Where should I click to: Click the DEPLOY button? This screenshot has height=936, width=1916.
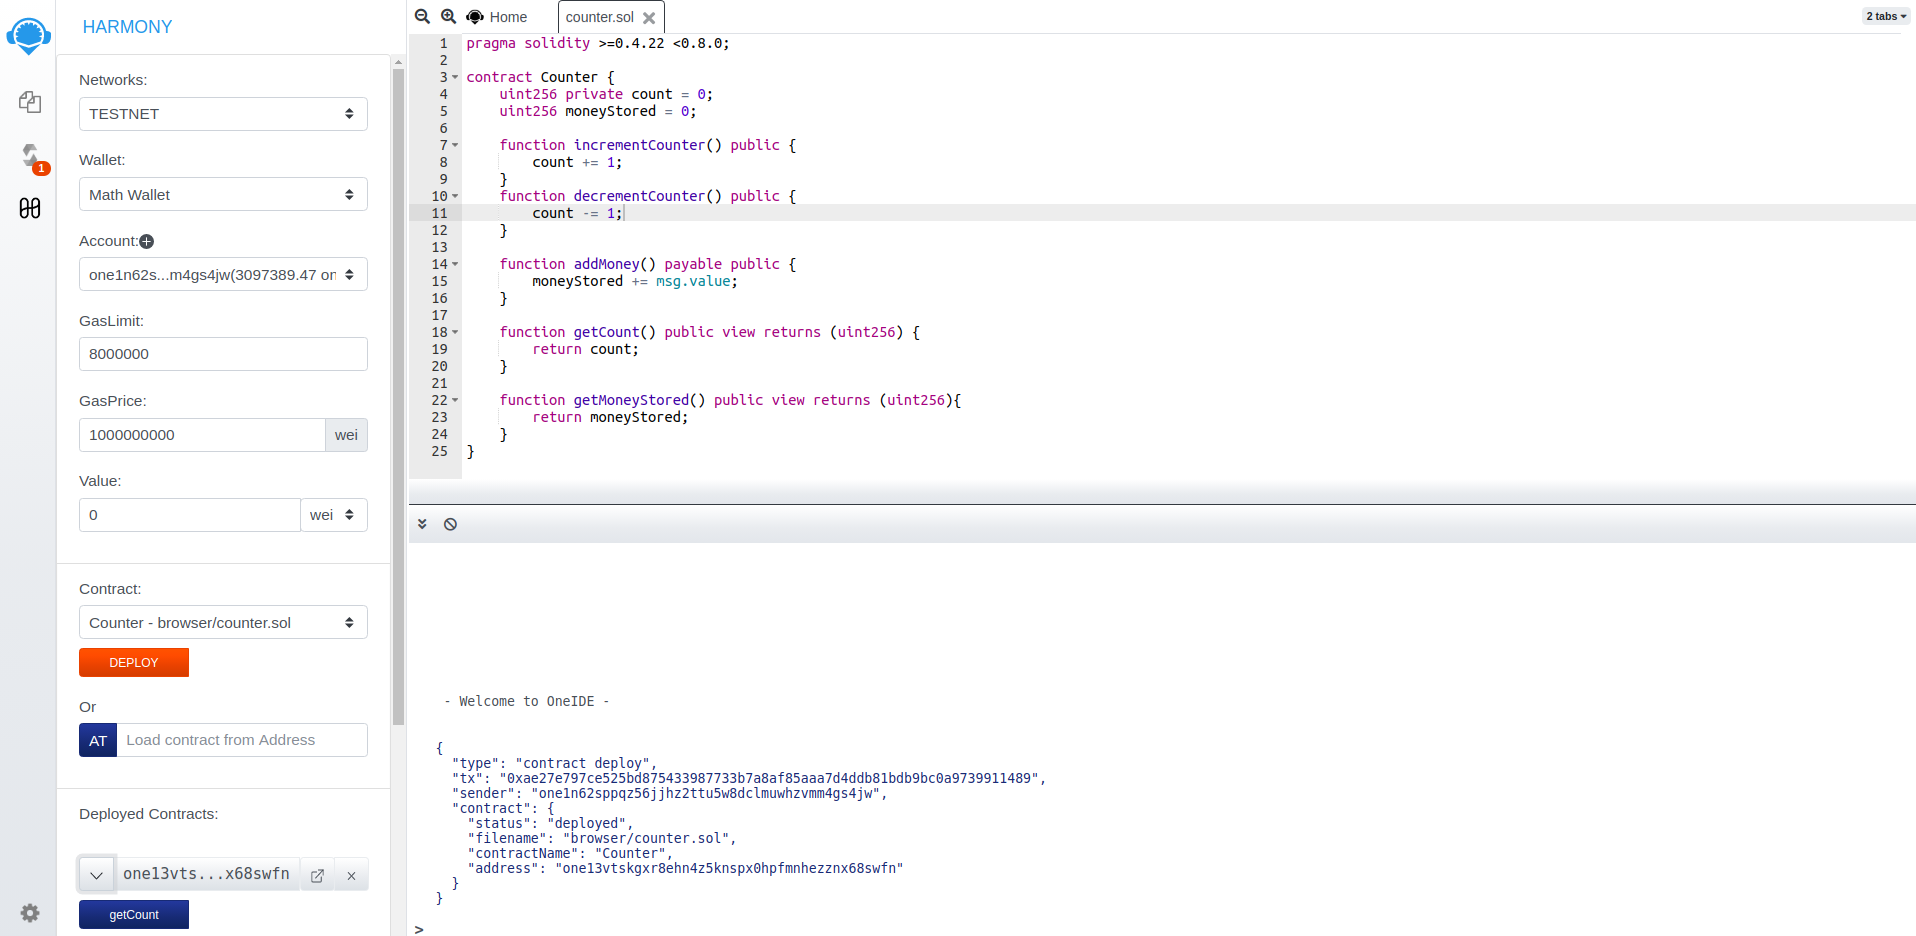134,662
